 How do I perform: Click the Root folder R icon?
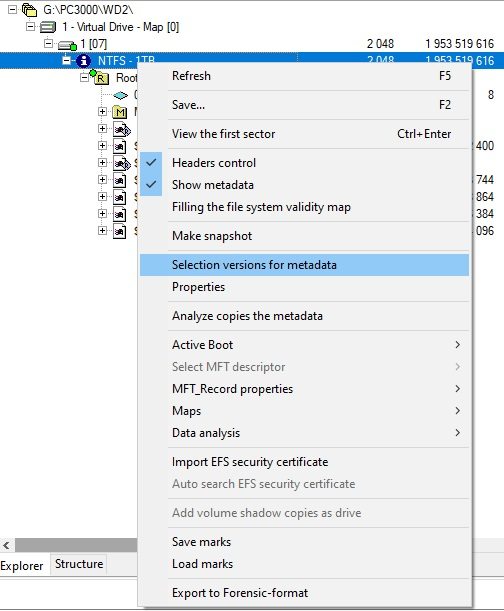click(x=99, y=78)
